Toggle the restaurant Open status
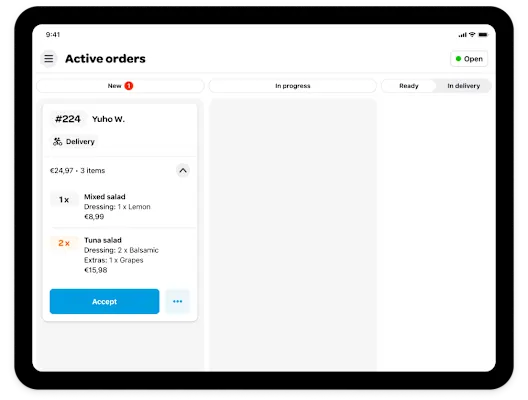Screen dimensions: 528x400 (469, 59)
